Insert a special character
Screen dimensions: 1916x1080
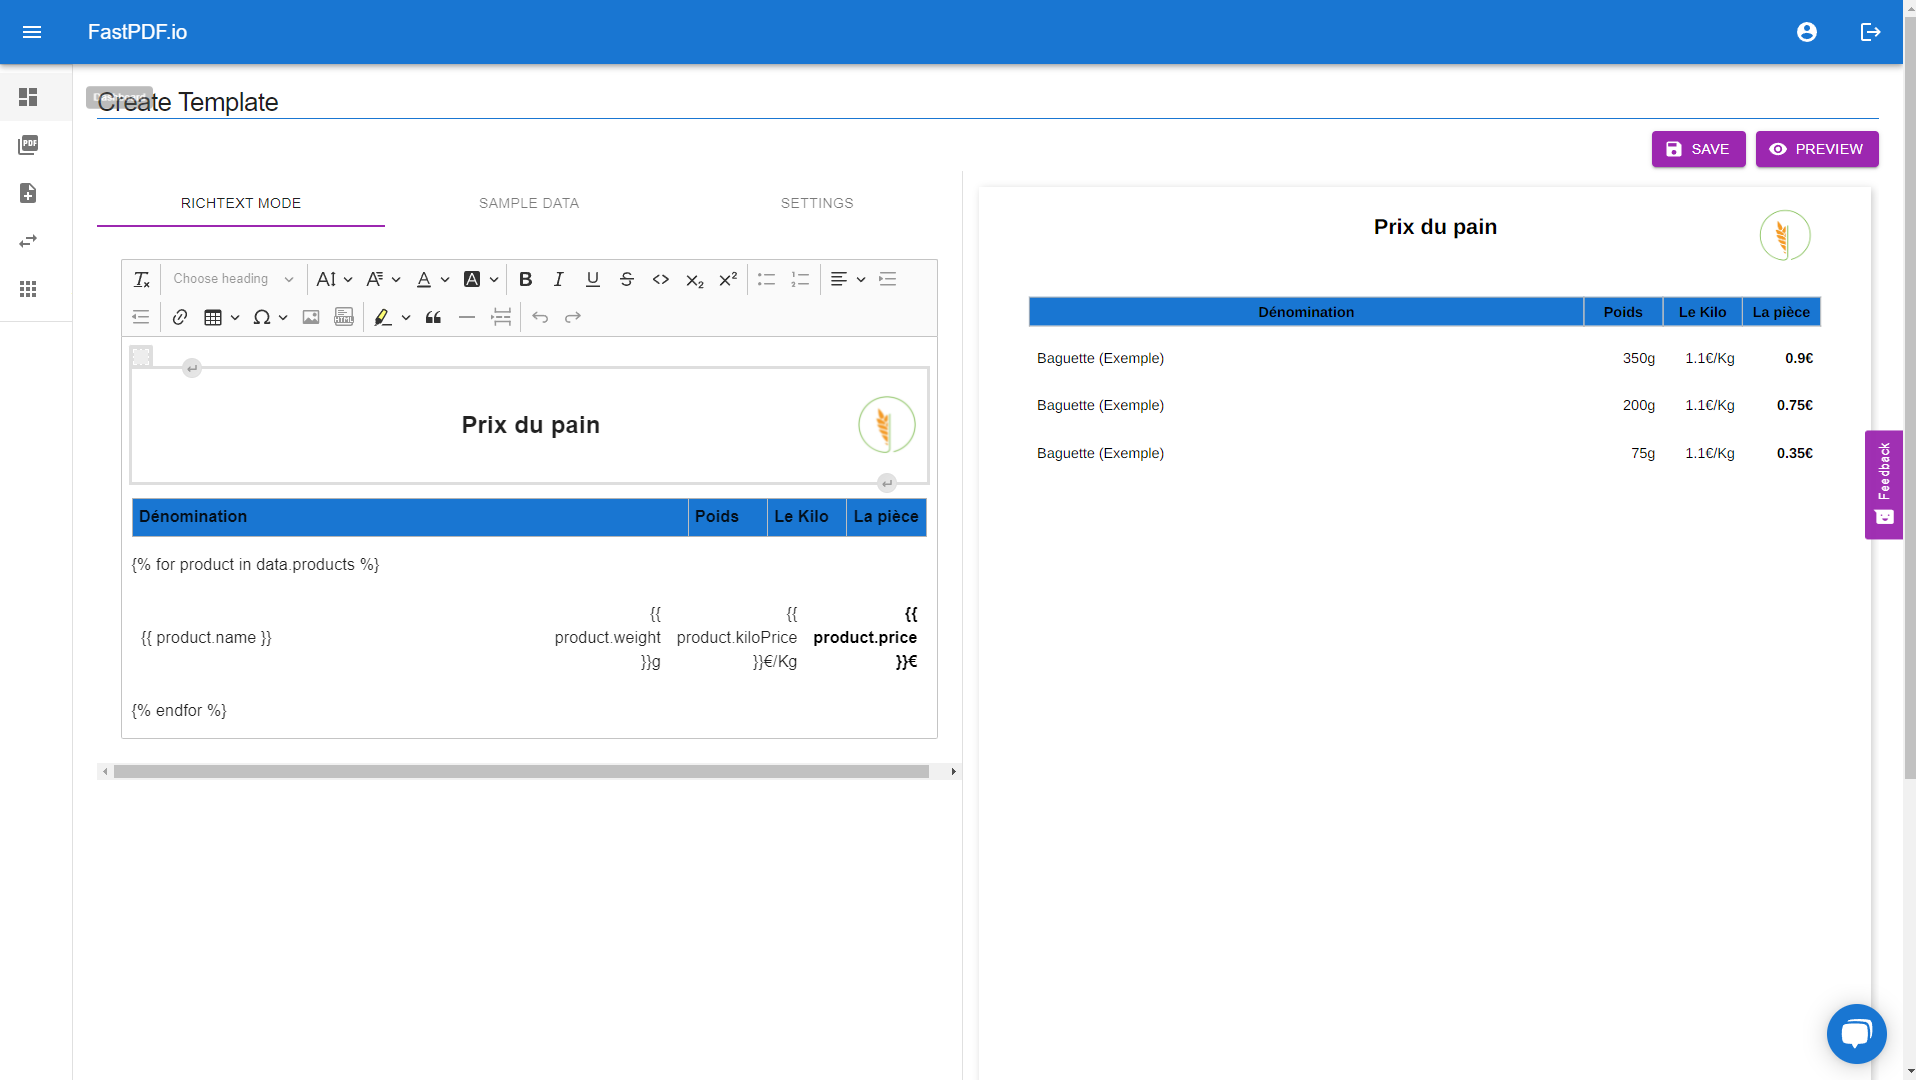(262, 317)
